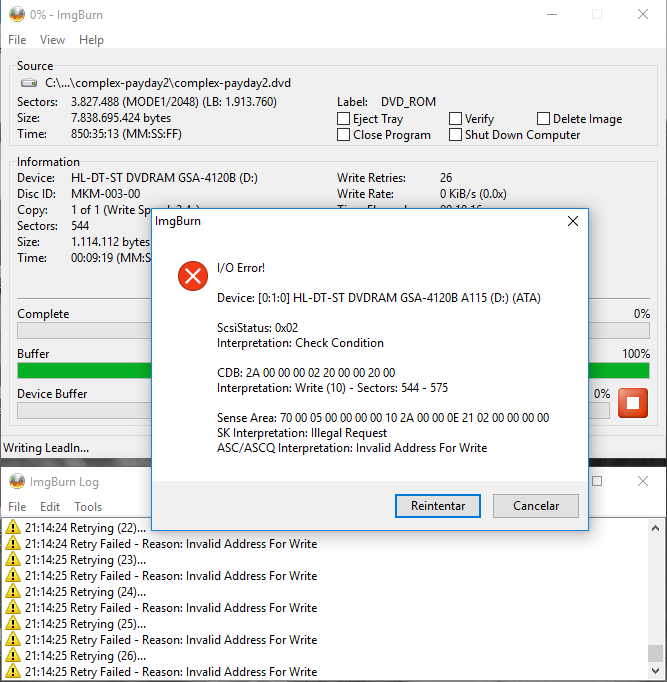Click 'Interpretation: Check Condition' text
Viewport: 667px width, 682px height.
click(300, 343)
